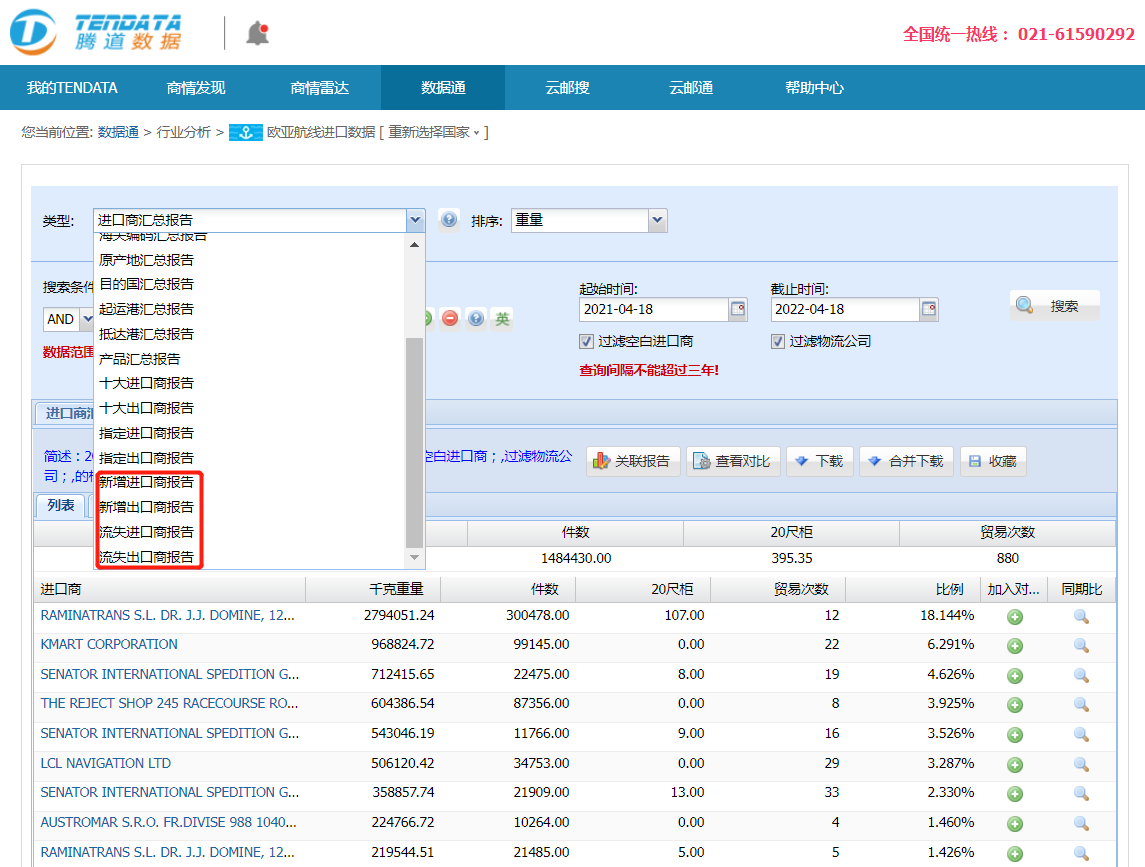
Task: Click the anchor icon in the breadcrumb
Action: click(x=245, y=132)
